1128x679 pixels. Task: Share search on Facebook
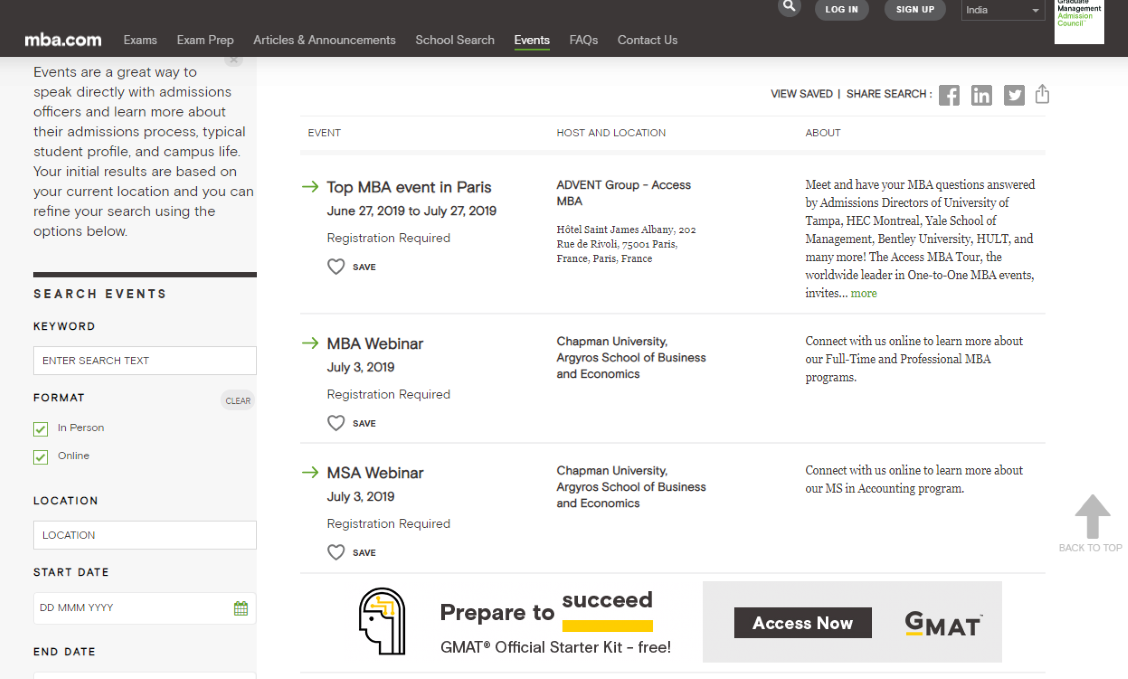pos(949,95)
